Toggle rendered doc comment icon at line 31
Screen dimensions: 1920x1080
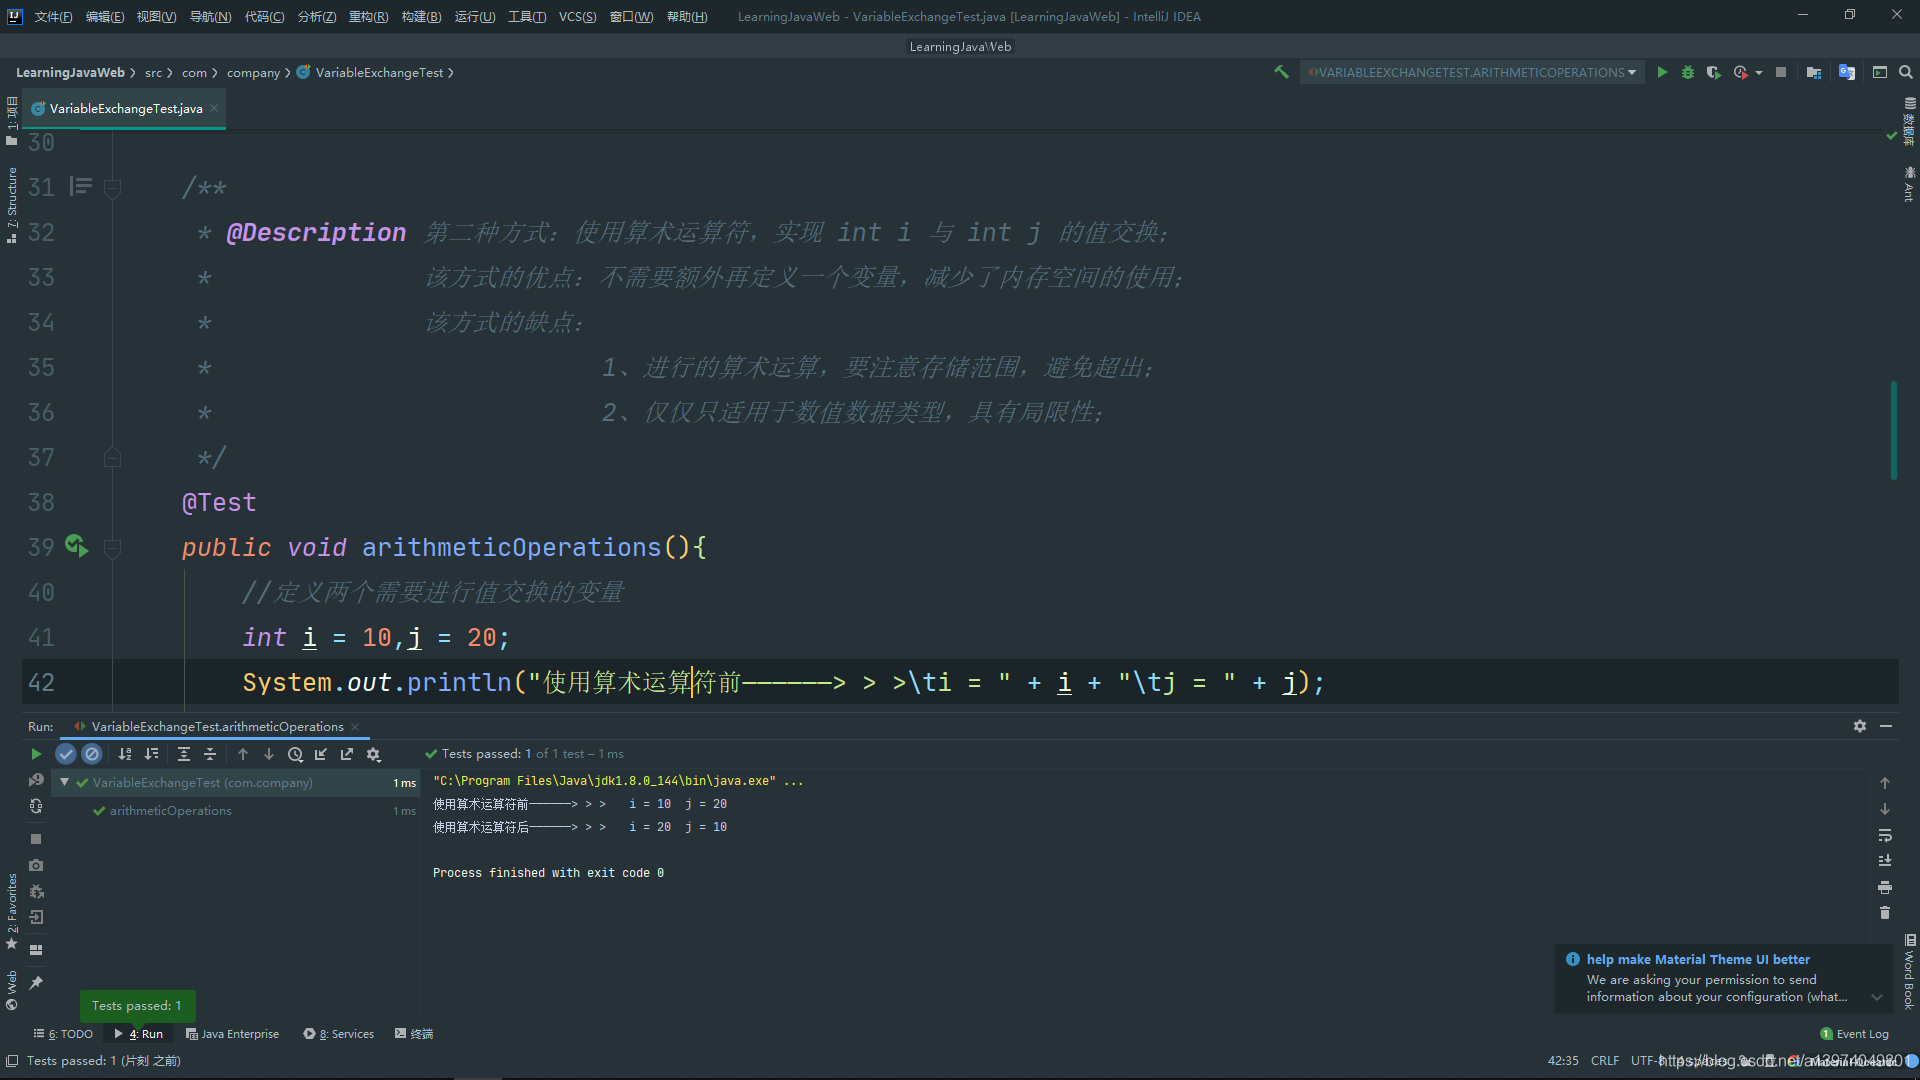point(81,186)
